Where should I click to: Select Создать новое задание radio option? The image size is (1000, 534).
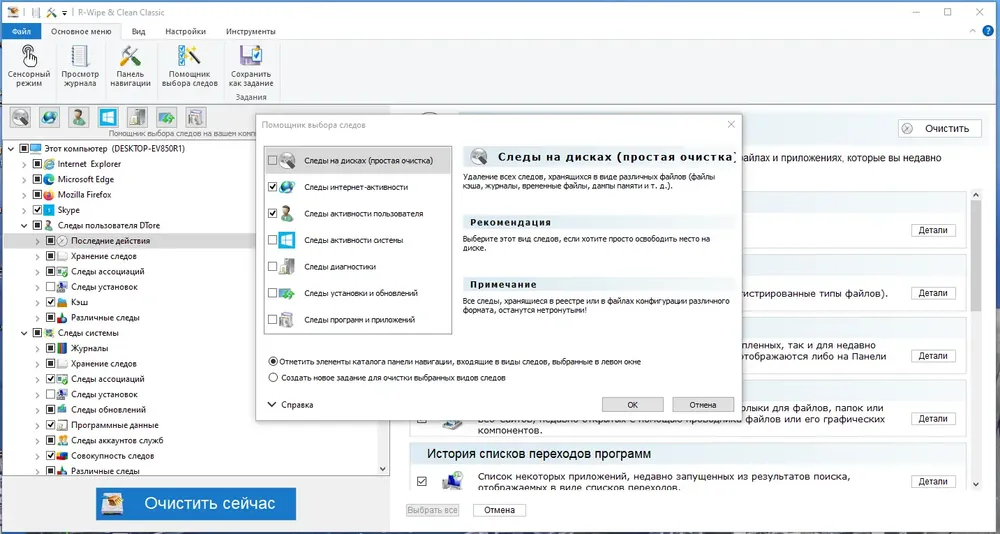274,377
